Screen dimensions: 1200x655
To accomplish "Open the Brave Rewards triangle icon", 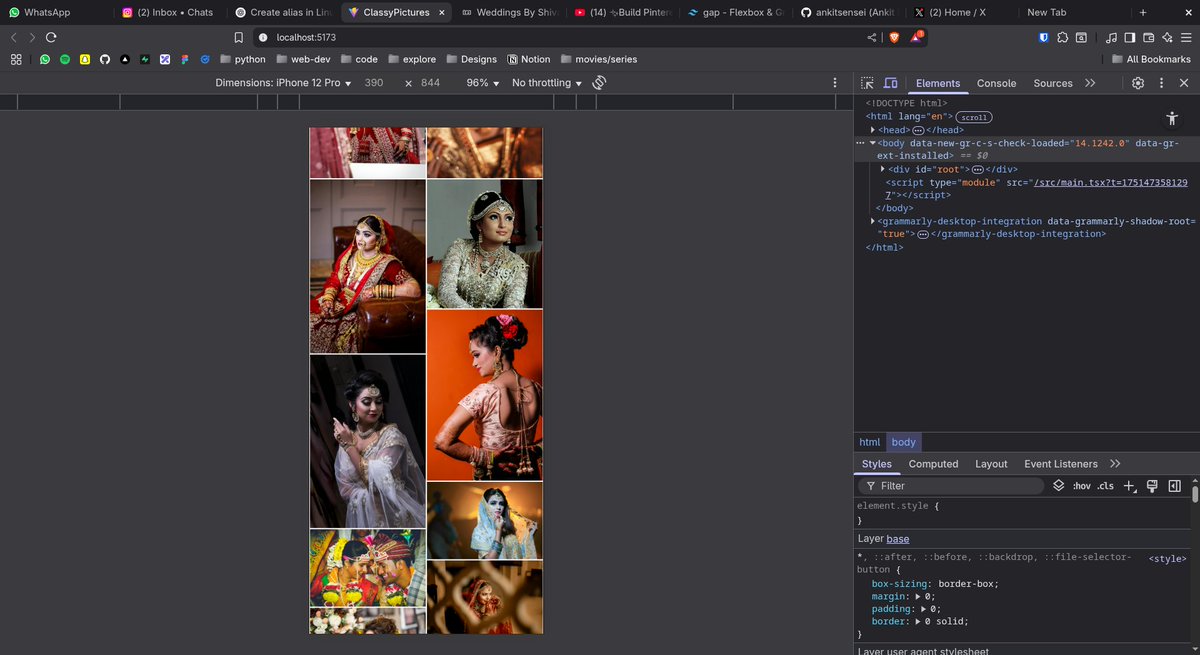I will tap(917, 37).
